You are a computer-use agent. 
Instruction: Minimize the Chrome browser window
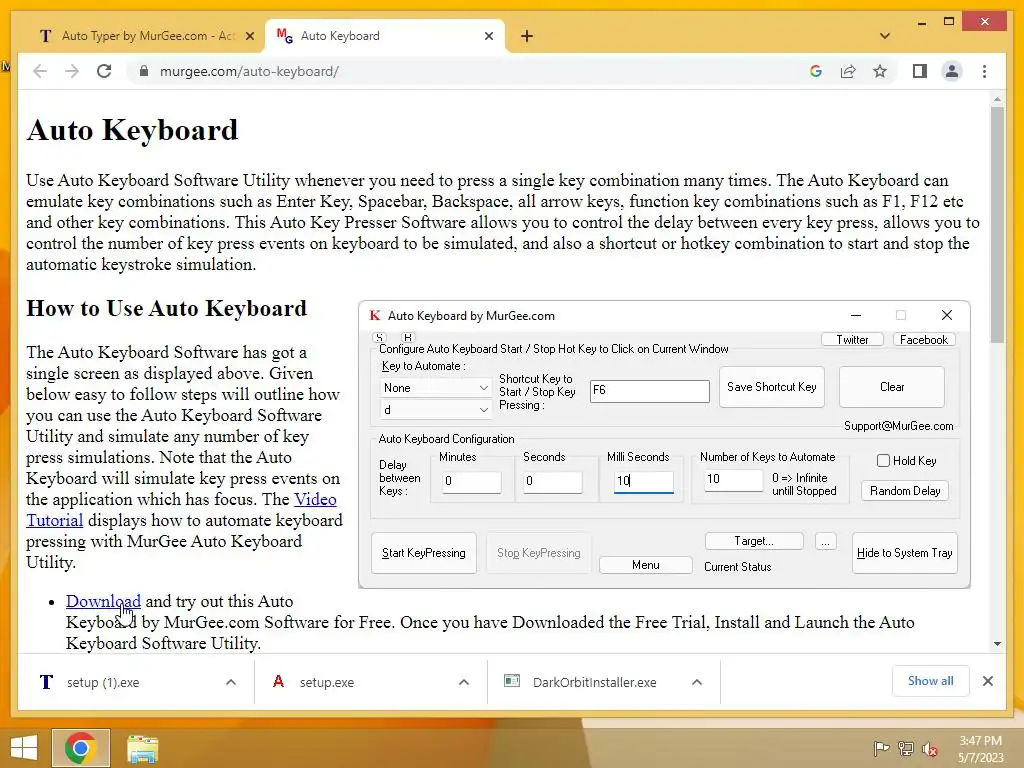[921, 23]
